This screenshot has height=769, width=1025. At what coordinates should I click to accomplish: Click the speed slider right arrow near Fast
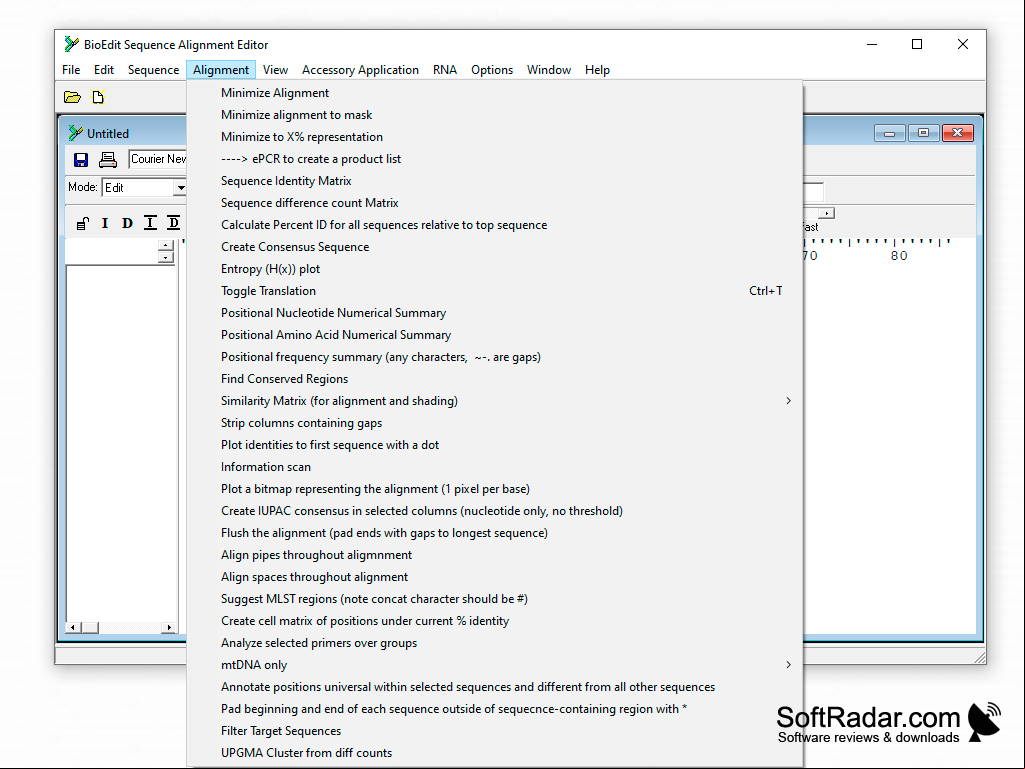click(828, 214)
